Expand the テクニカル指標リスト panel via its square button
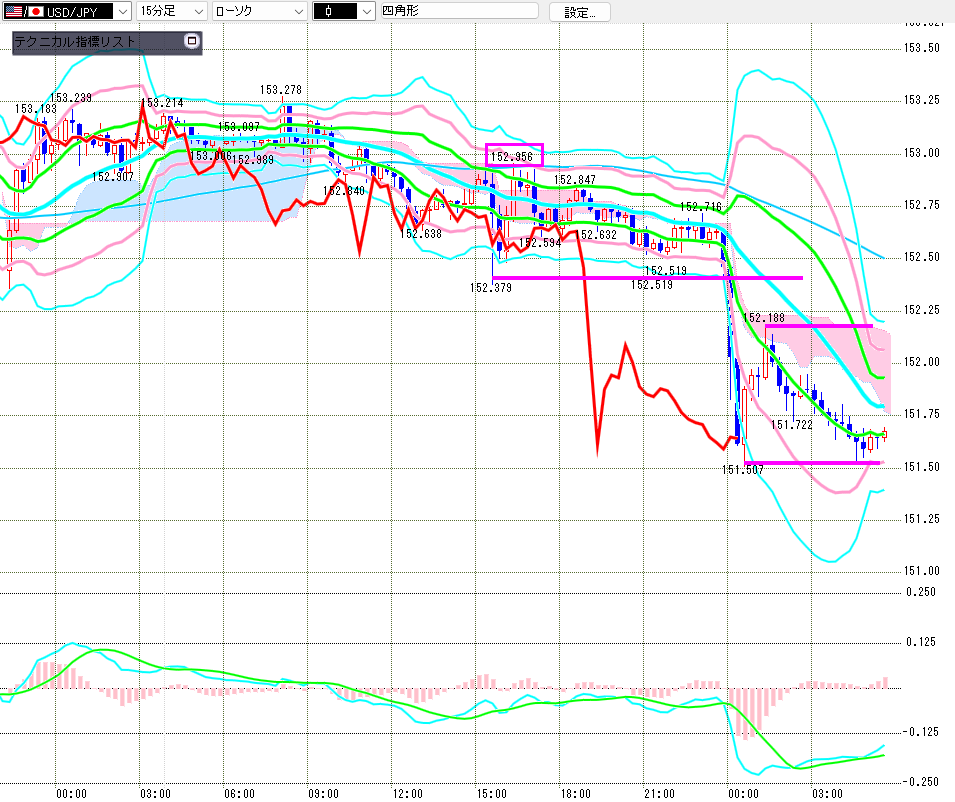The width and height of the screenshot is (955, 802). [x=192, y=42]
